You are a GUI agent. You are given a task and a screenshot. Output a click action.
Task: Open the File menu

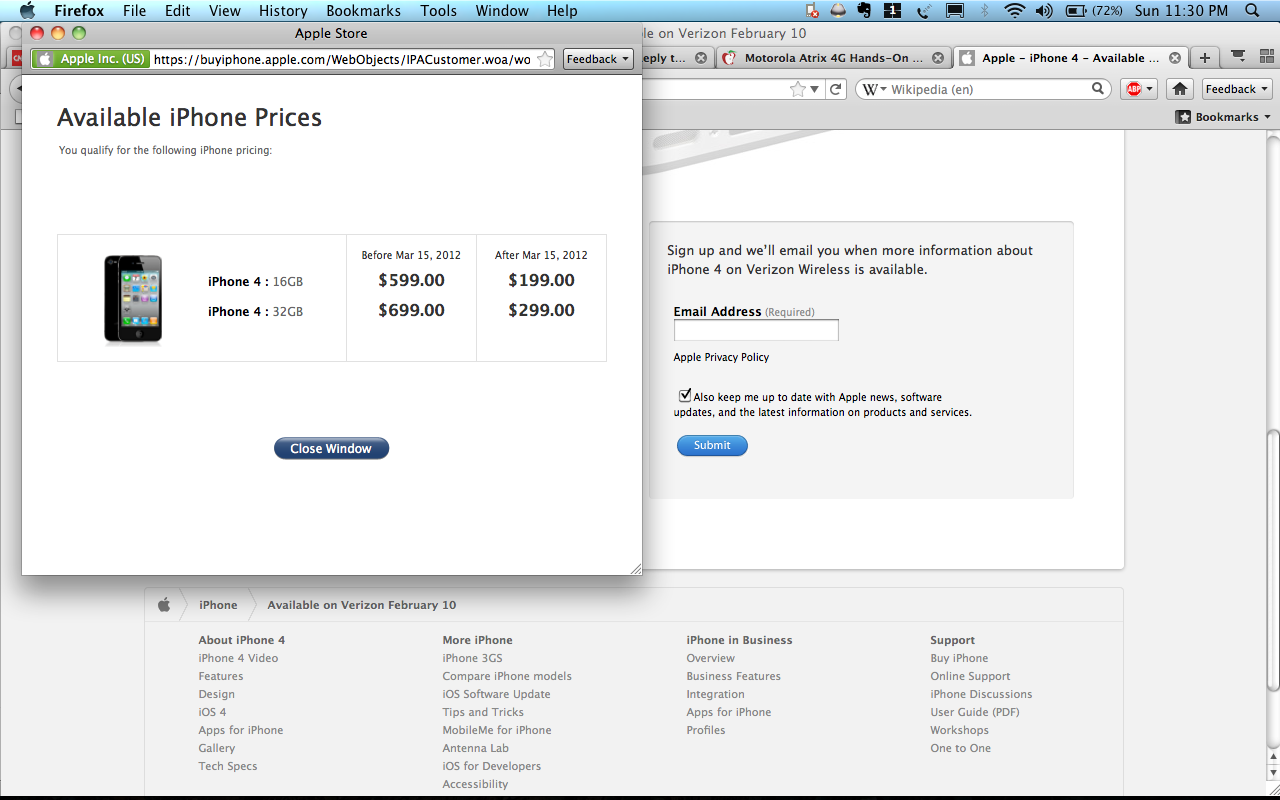pos(134,11)
